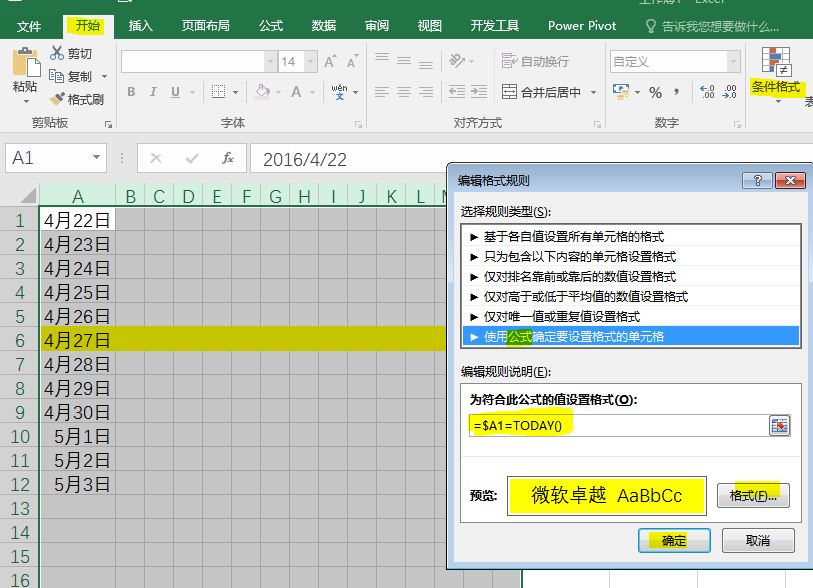Open the font size dropdown showing 14
Viewport: 813px width, 588px height.
pyautogui.click(x=311, y=62)
